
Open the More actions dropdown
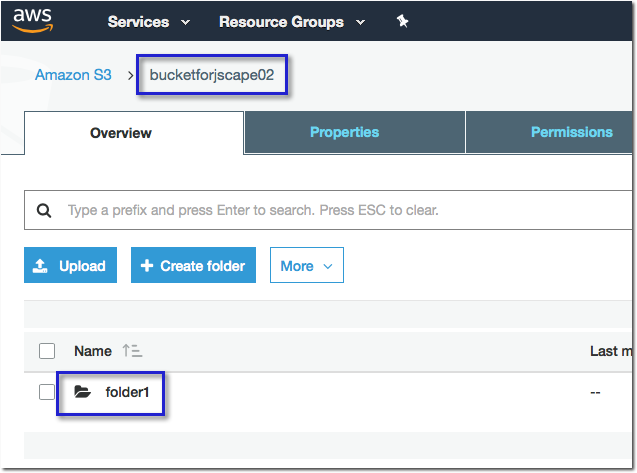[x=307, y=265]
